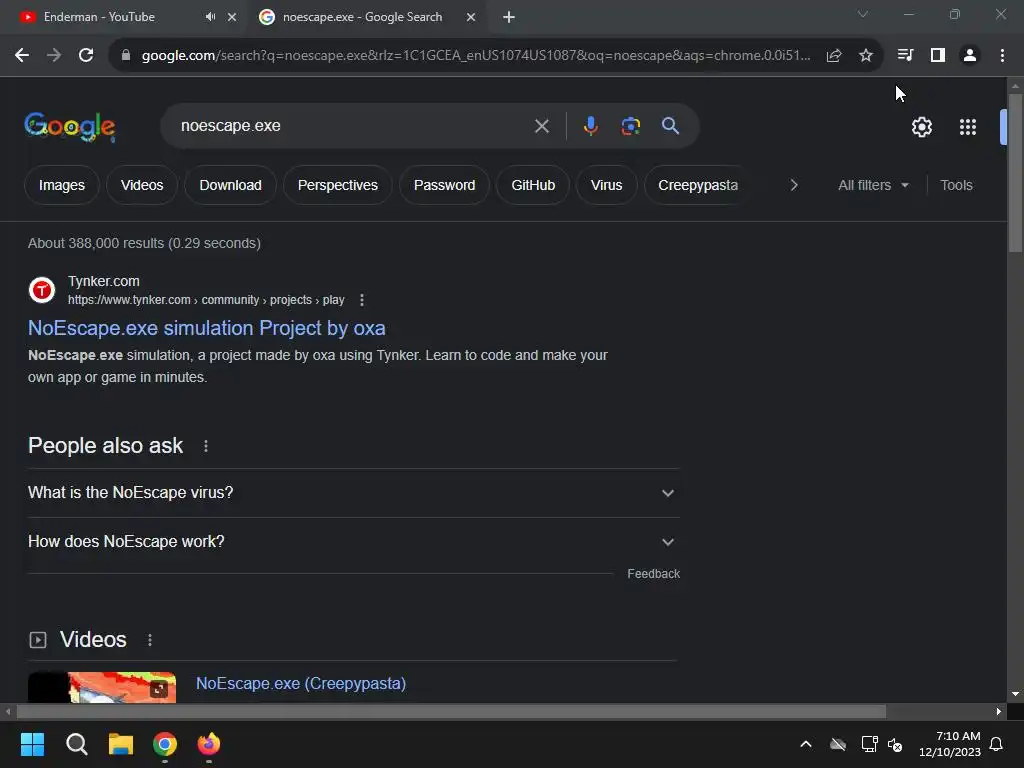
Task: Filter results by Videos
Action: click(x=142, y=185)
